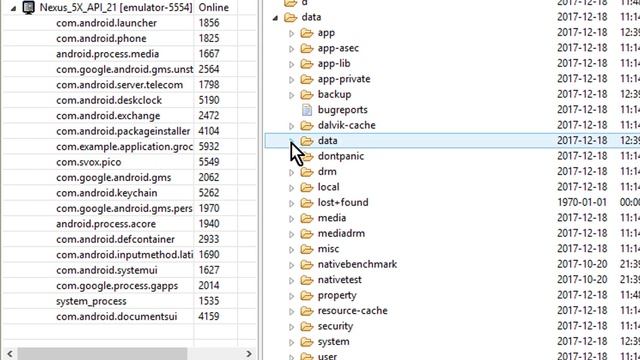Image resolution: width=640 pixels, height=360 pixels.
Task: Click scroll right arrow in Devices panel
Action: coord(249,353)
